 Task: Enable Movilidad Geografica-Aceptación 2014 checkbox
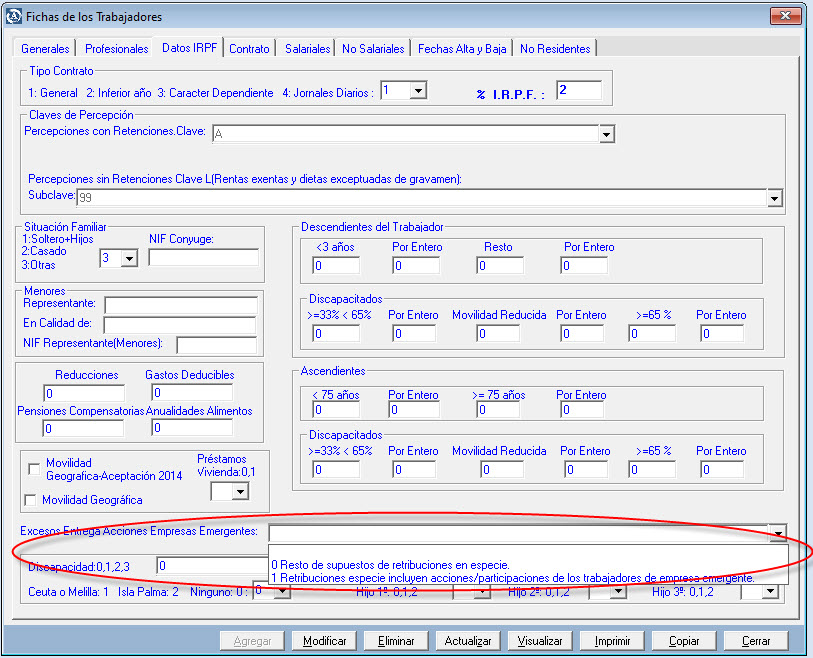click(34, 469)
